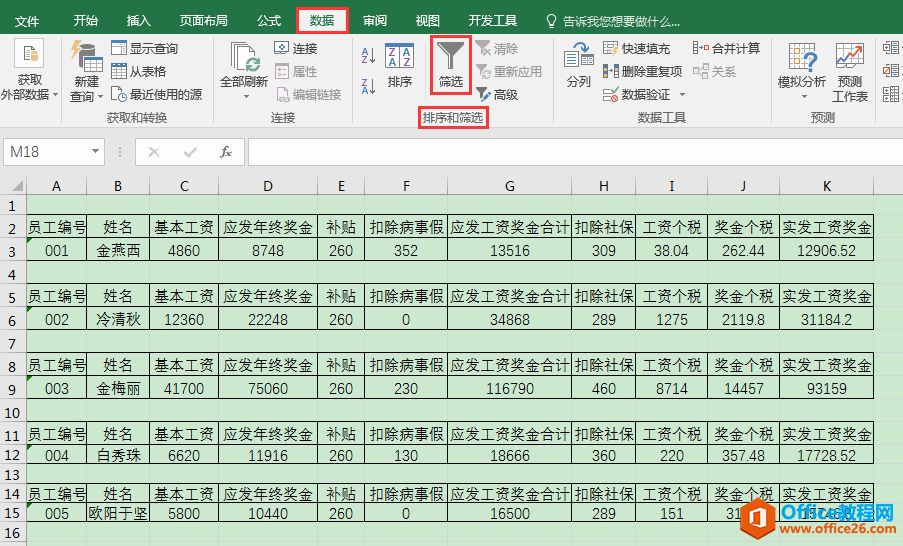Click Properties (属性) in Connections group
Screen dimensions: 903x546
[x=296, y=71]
